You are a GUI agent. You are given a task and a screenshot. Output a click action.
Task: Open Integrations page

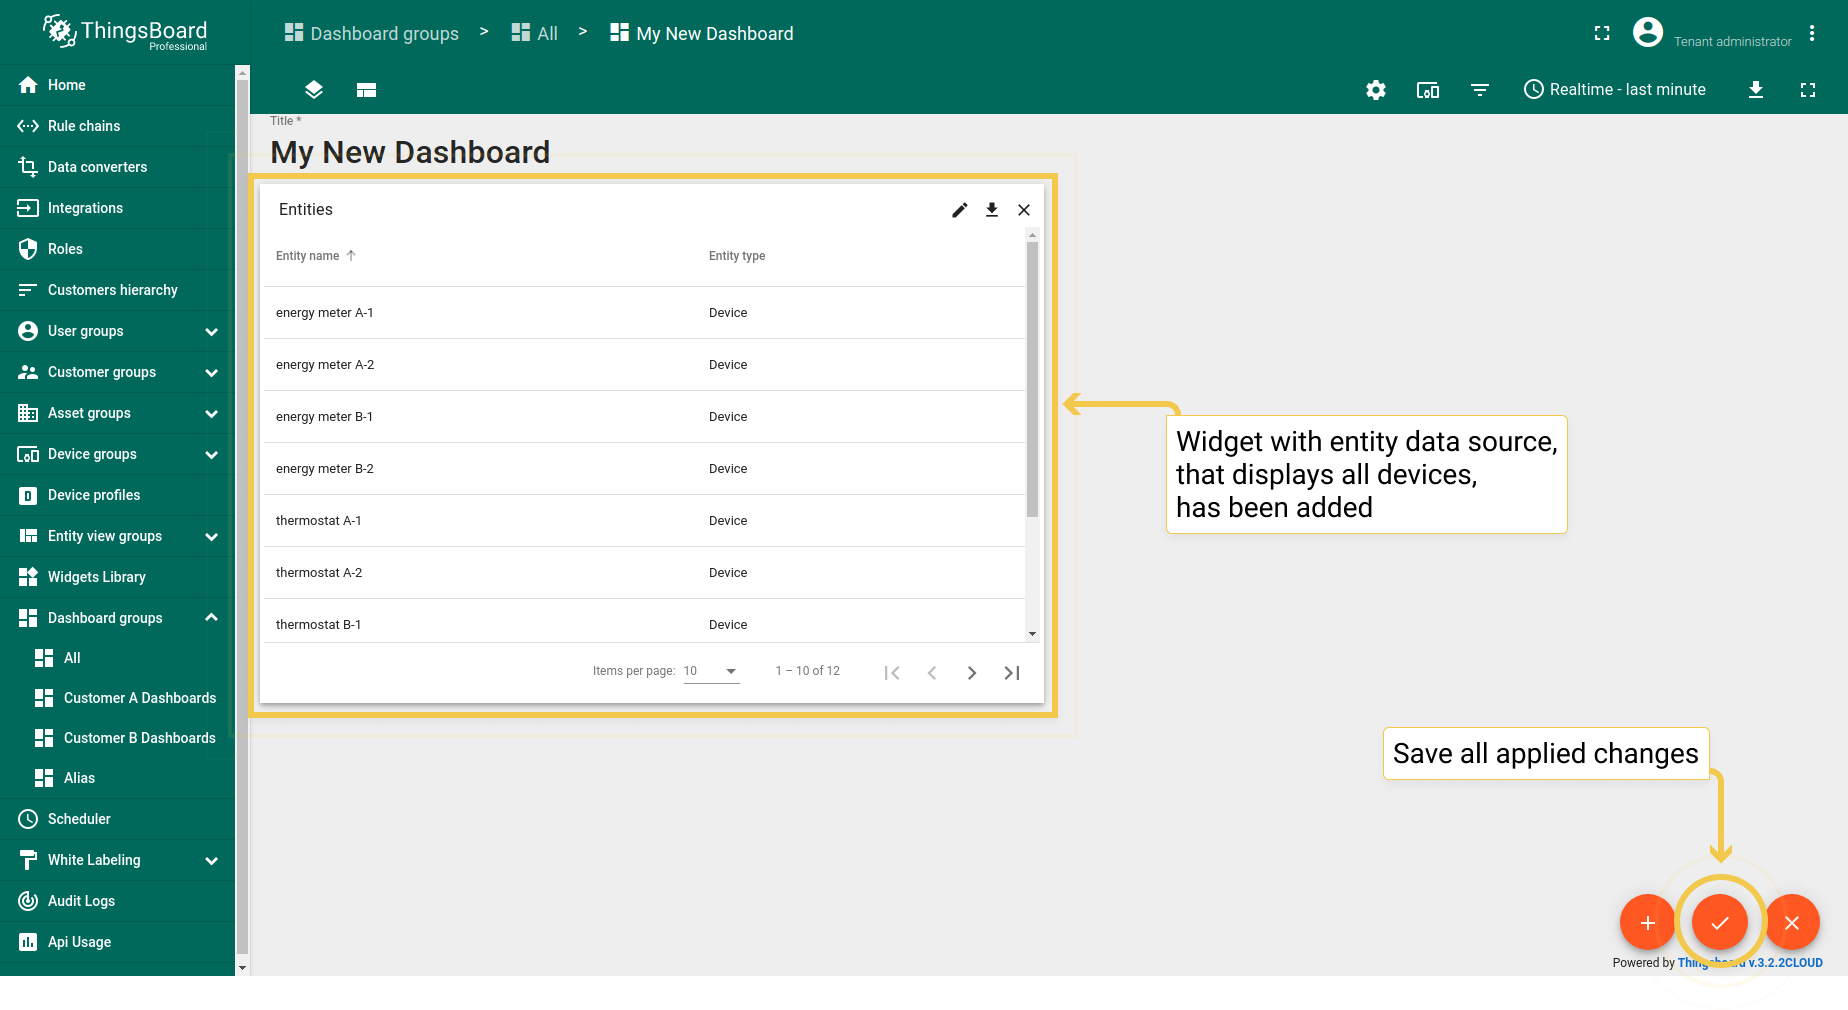pos(117,208)
